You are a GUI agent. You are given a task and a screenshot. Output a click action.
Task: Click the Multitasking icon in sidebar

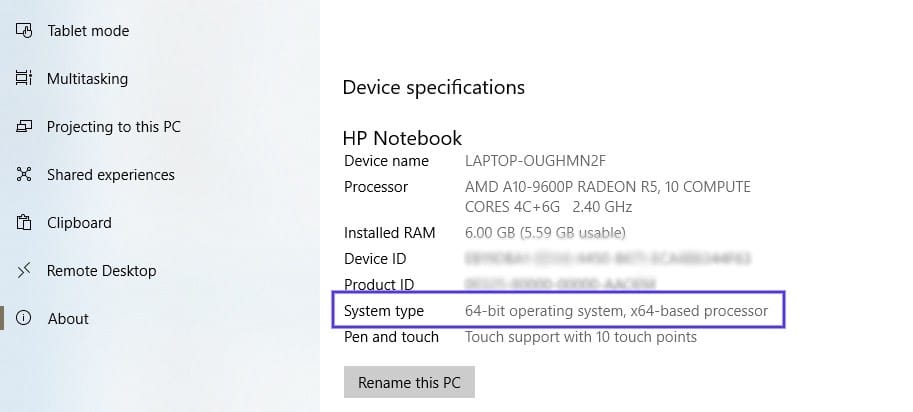[x=25, y=78]
